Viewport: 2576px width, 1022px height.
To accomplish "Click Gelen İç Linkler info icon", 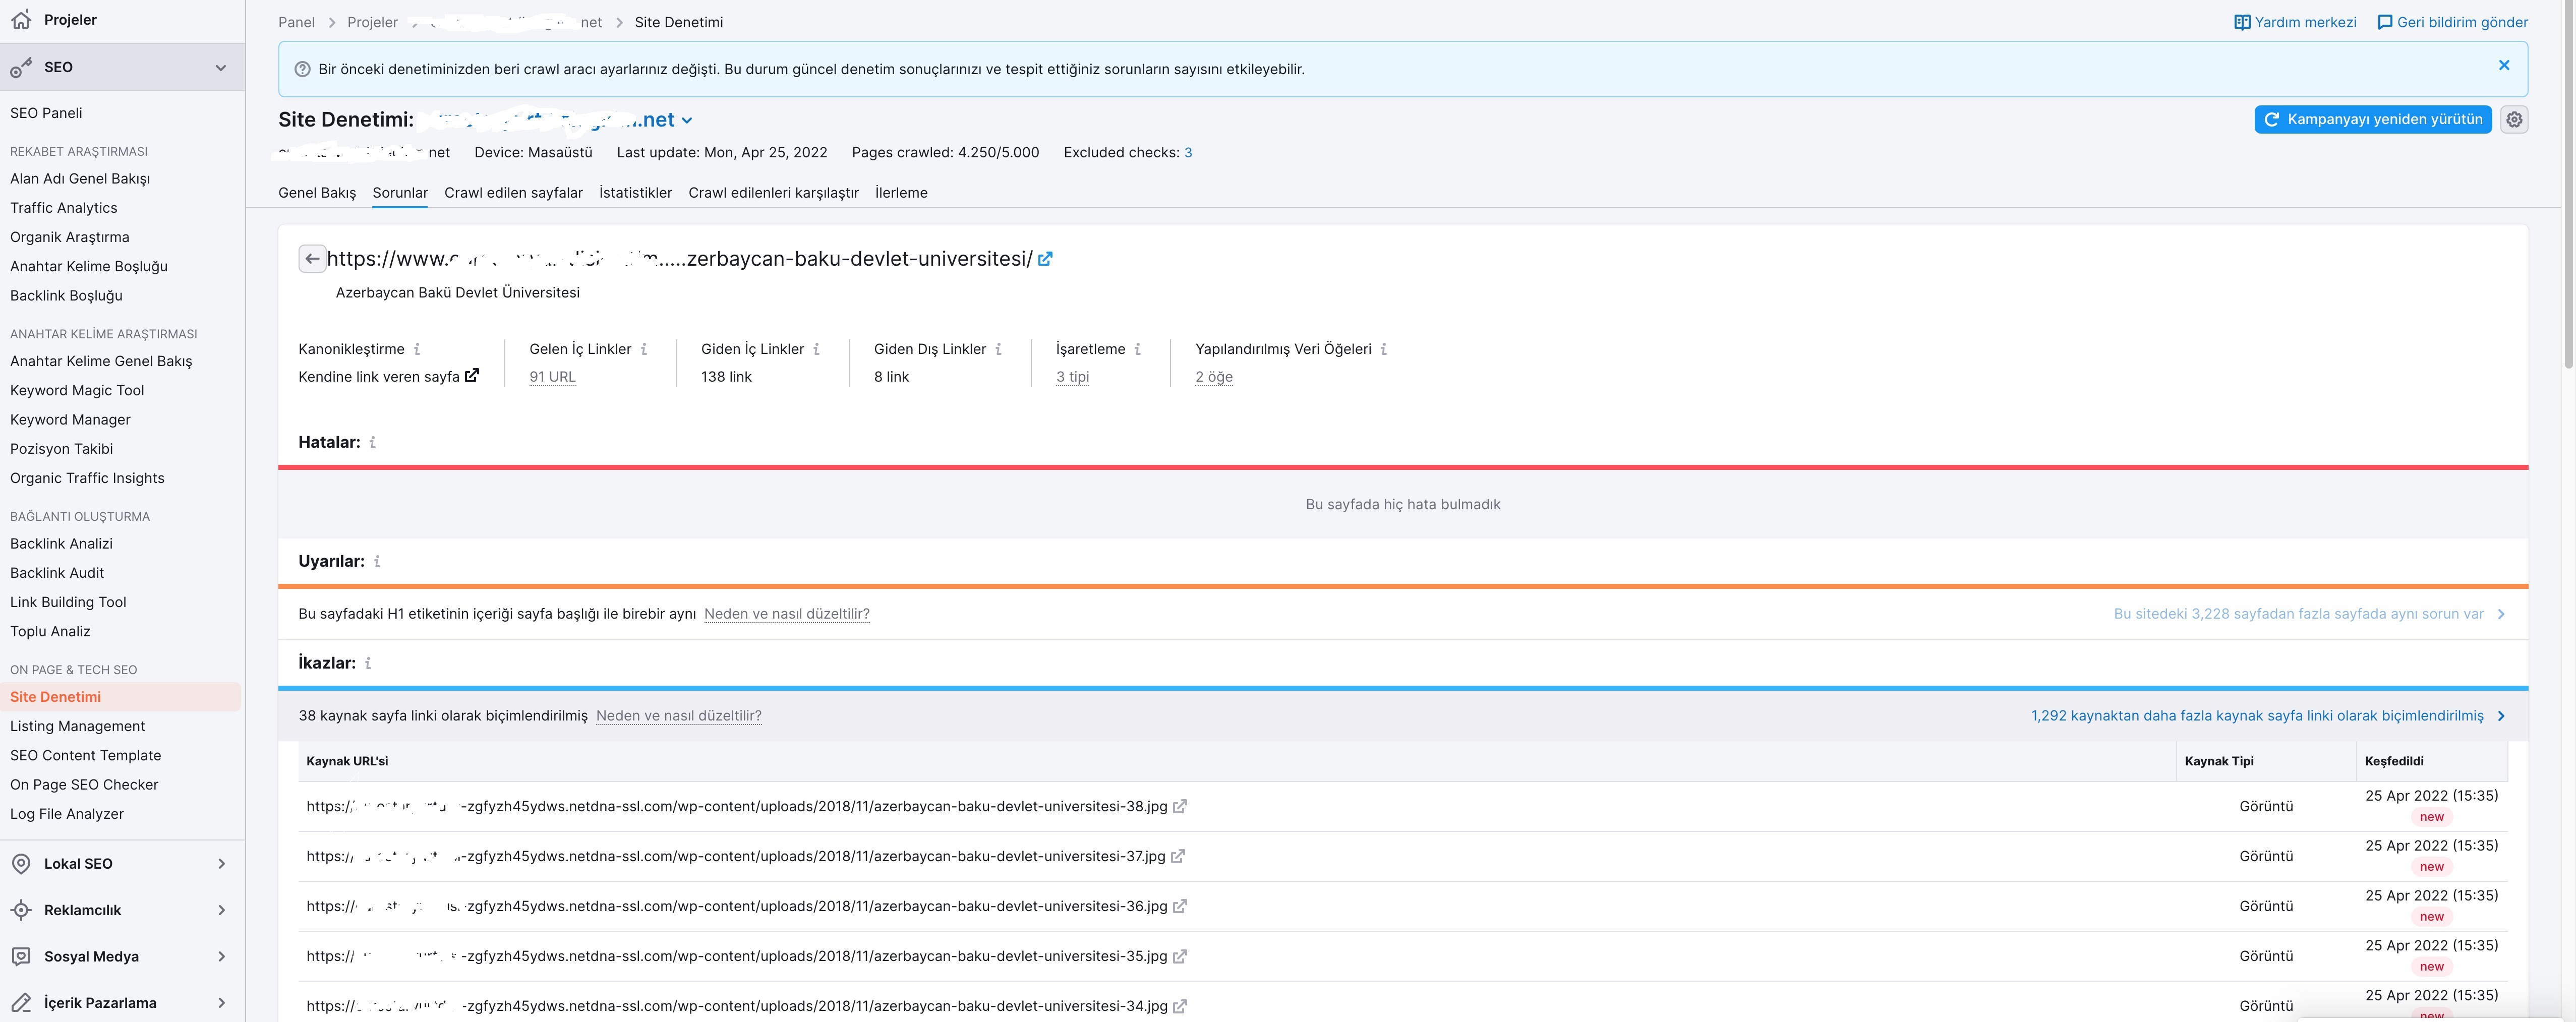I will pos(644,349).
